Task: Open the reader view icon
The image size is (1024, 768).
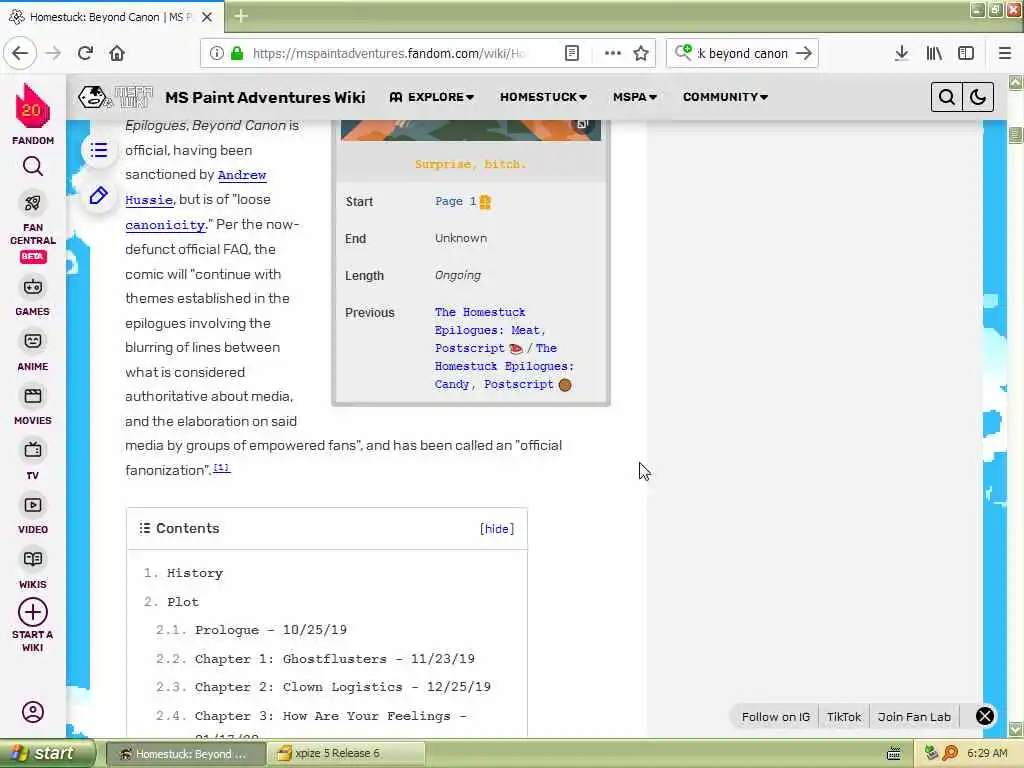Action: pyautogui.click(x=571, y=53)
